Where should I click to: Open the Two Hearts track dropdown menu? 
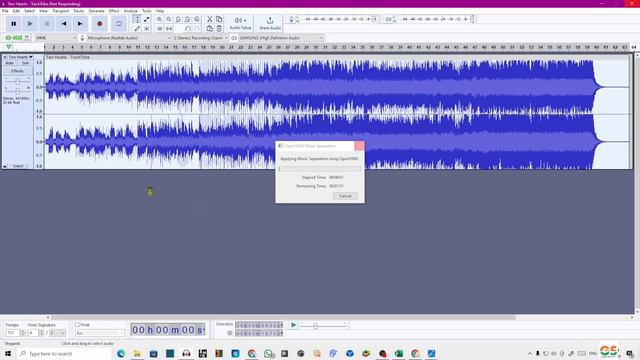pos(21,57)
